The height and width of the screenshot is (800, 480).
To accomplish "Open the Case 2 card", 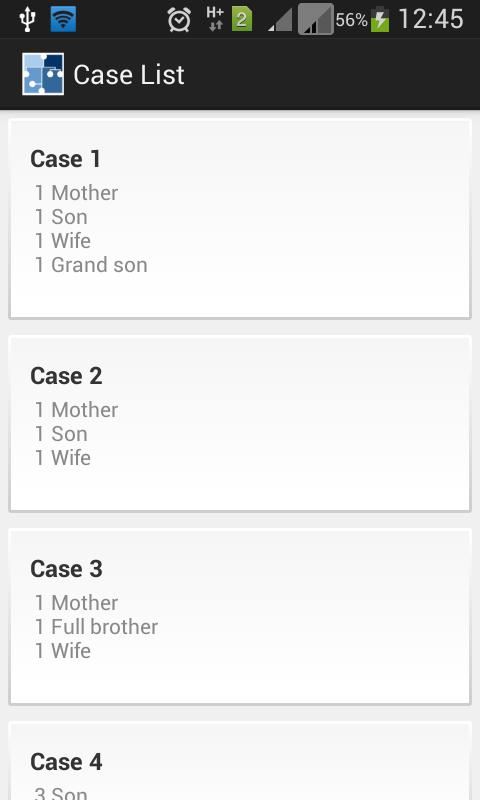I will pyautogui.click(x=240, y=423).
